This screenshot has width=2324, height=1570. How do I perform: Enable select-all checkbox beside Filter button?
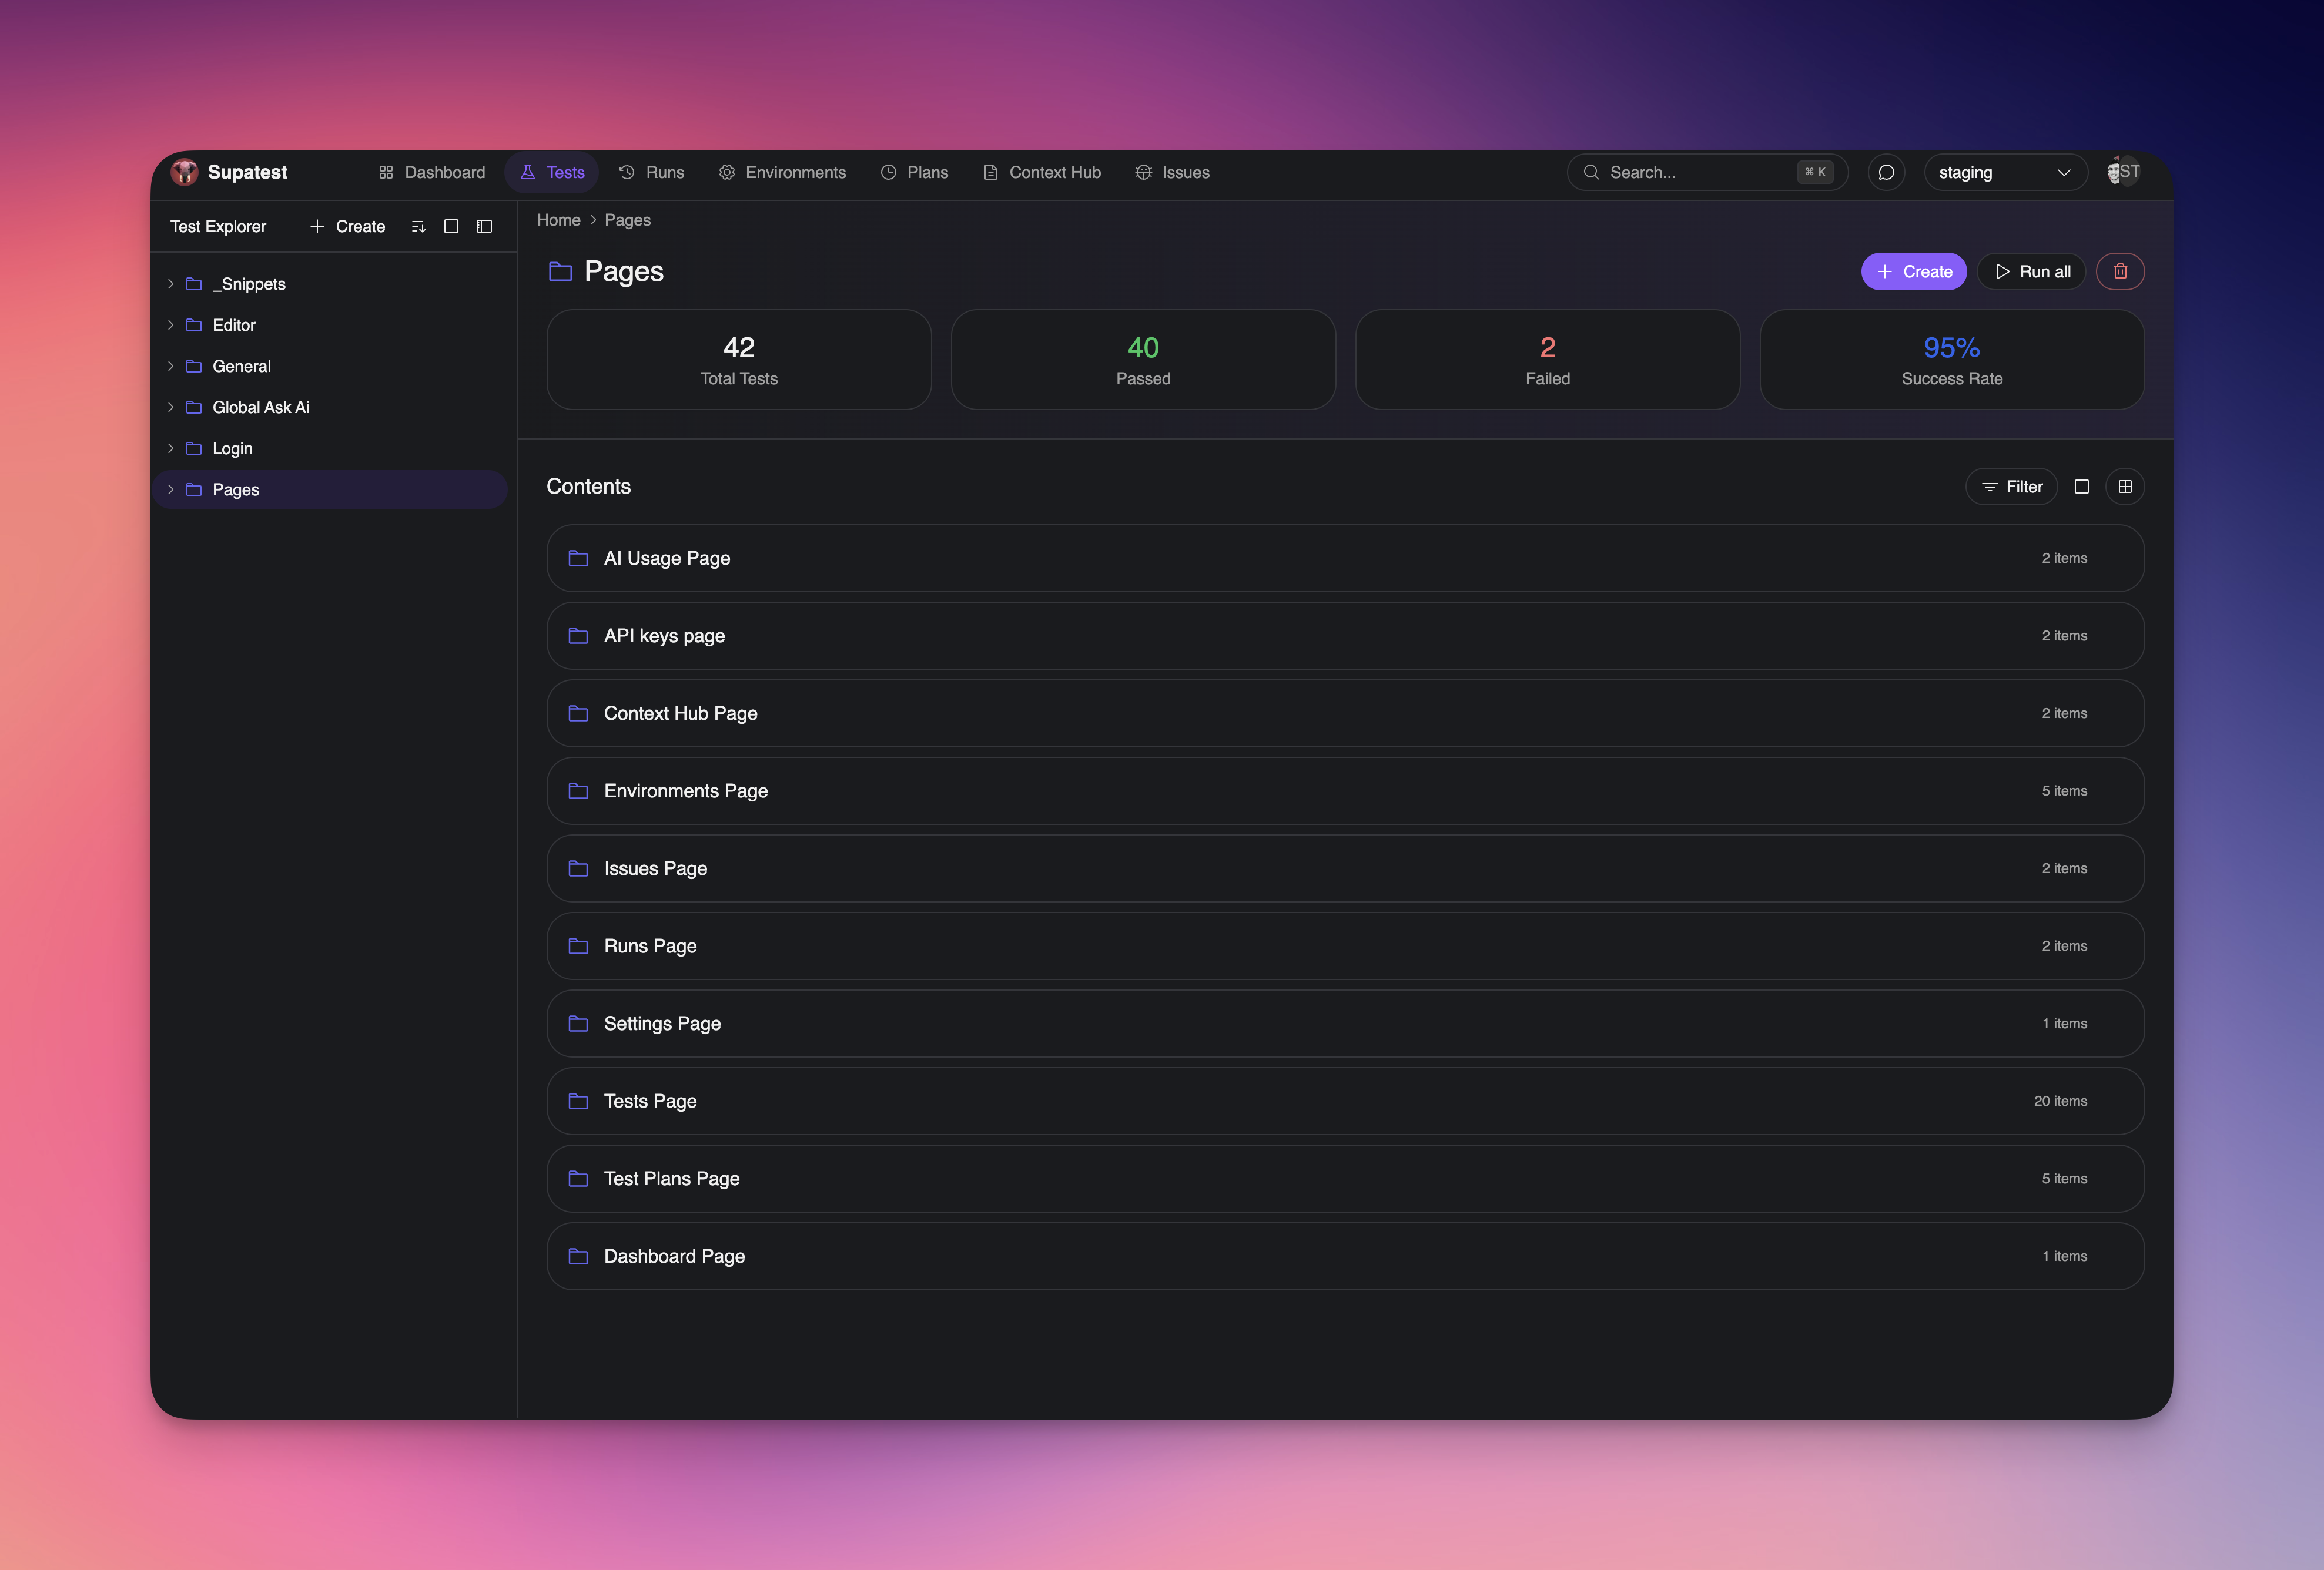pos(2083,487)
